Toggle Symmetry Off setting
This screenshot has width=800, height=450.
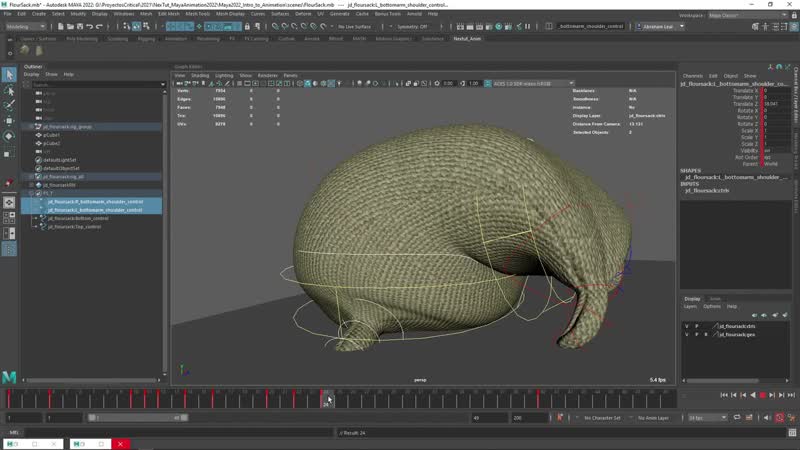point(412,27)
